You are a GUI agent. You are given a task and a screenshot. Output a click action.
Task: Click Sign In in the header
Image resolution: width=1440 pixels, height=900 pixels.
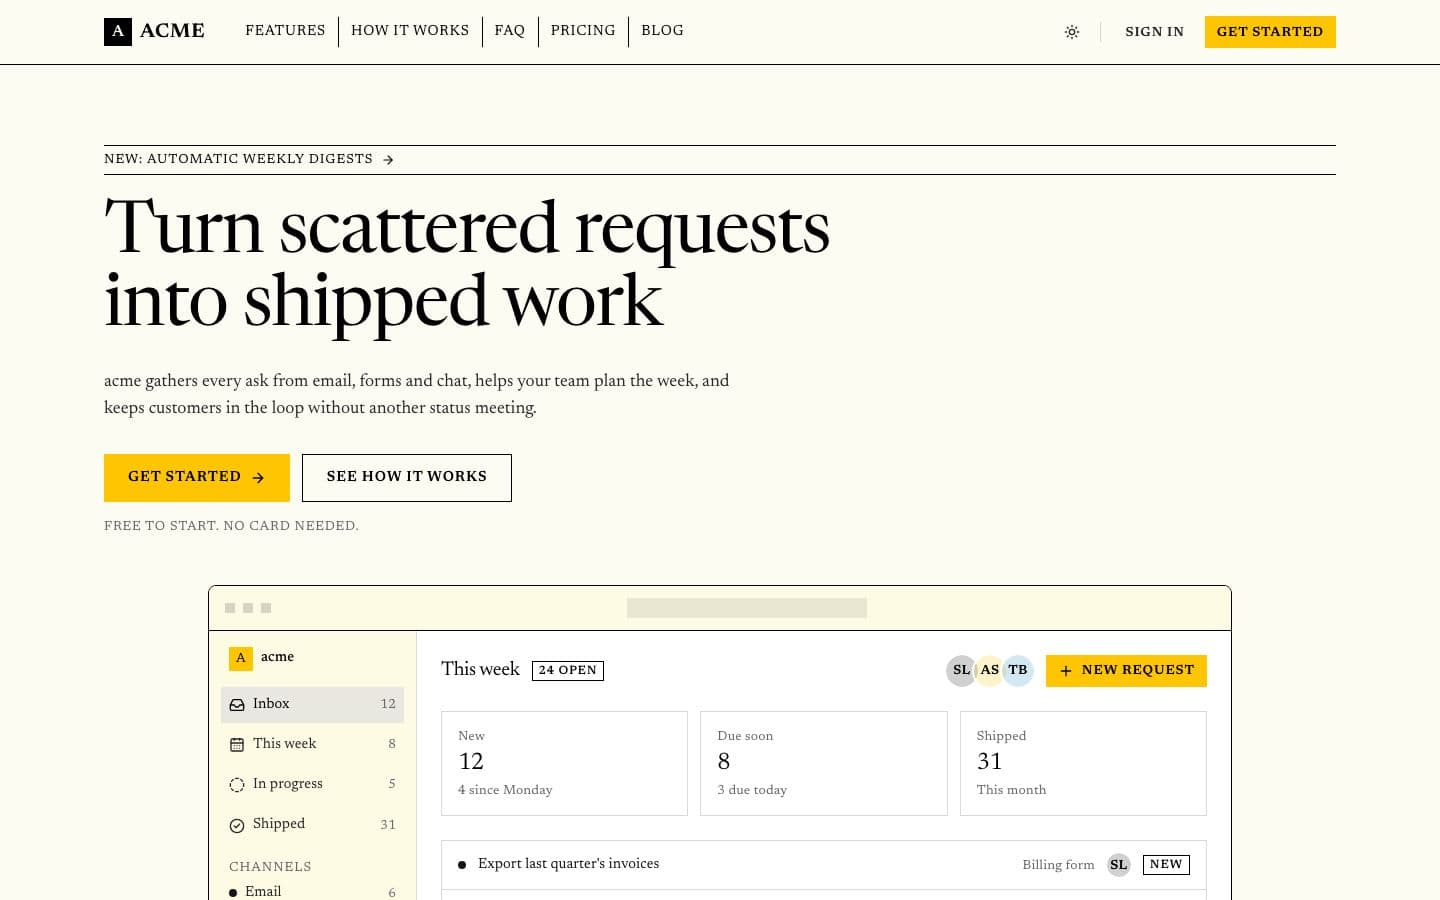point(1154,32)
